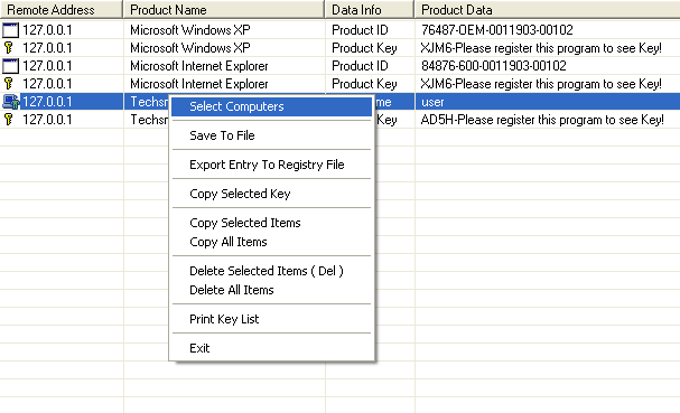
Task: Choose Save To File in the context menu
Action: click(271, 135)
